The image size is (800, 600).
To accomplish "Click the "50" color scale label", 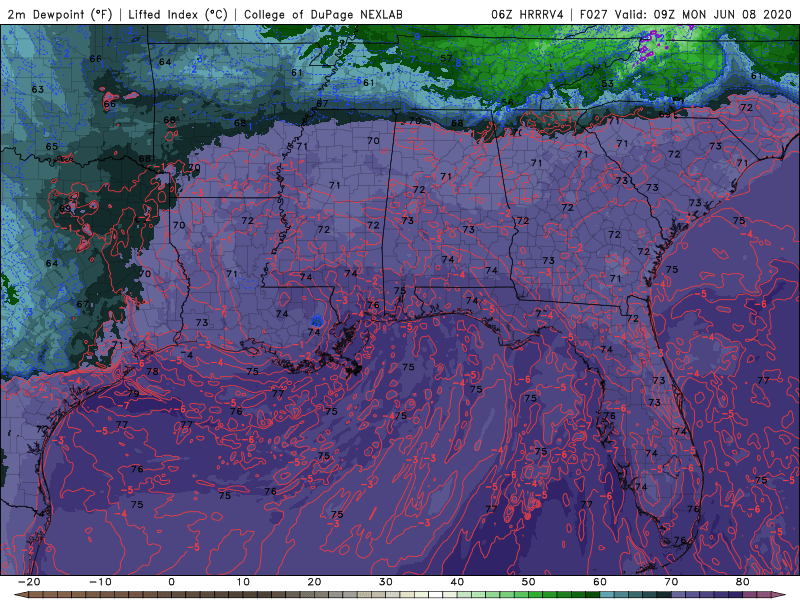I will pos(529,582).
